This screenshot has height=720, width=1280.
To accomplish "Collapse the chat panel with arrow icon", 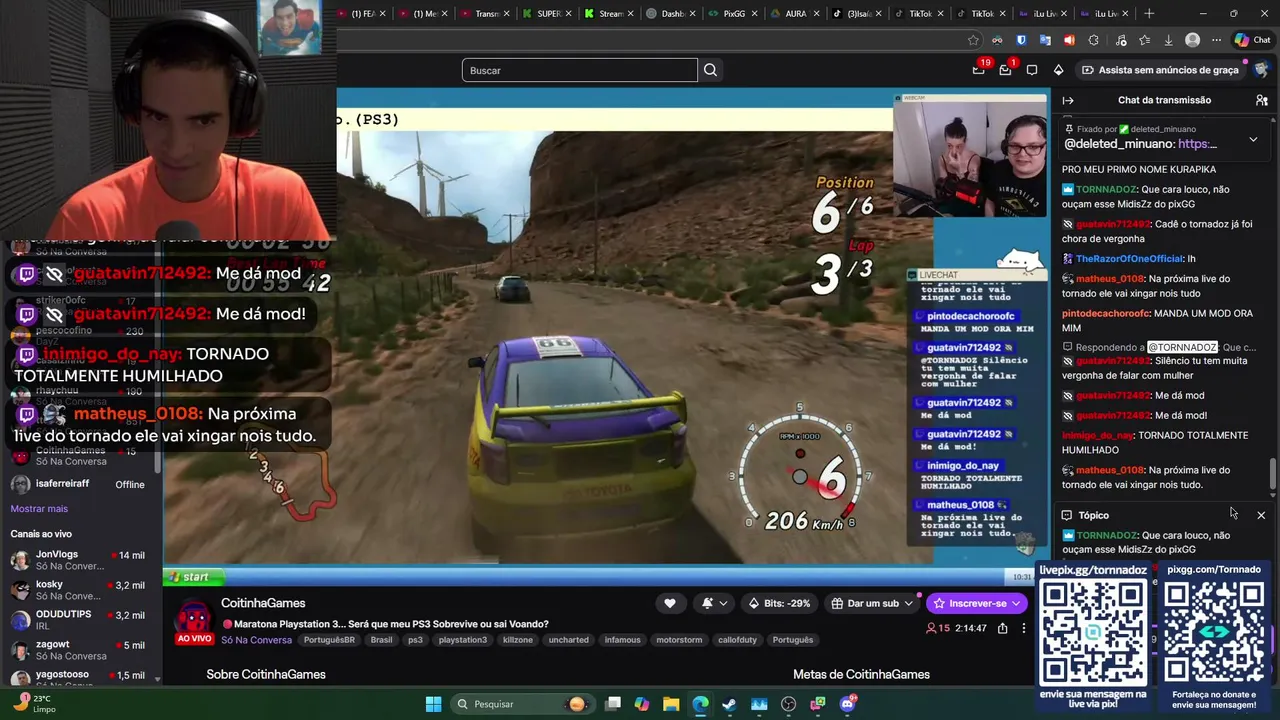I will pos(1068,100).
